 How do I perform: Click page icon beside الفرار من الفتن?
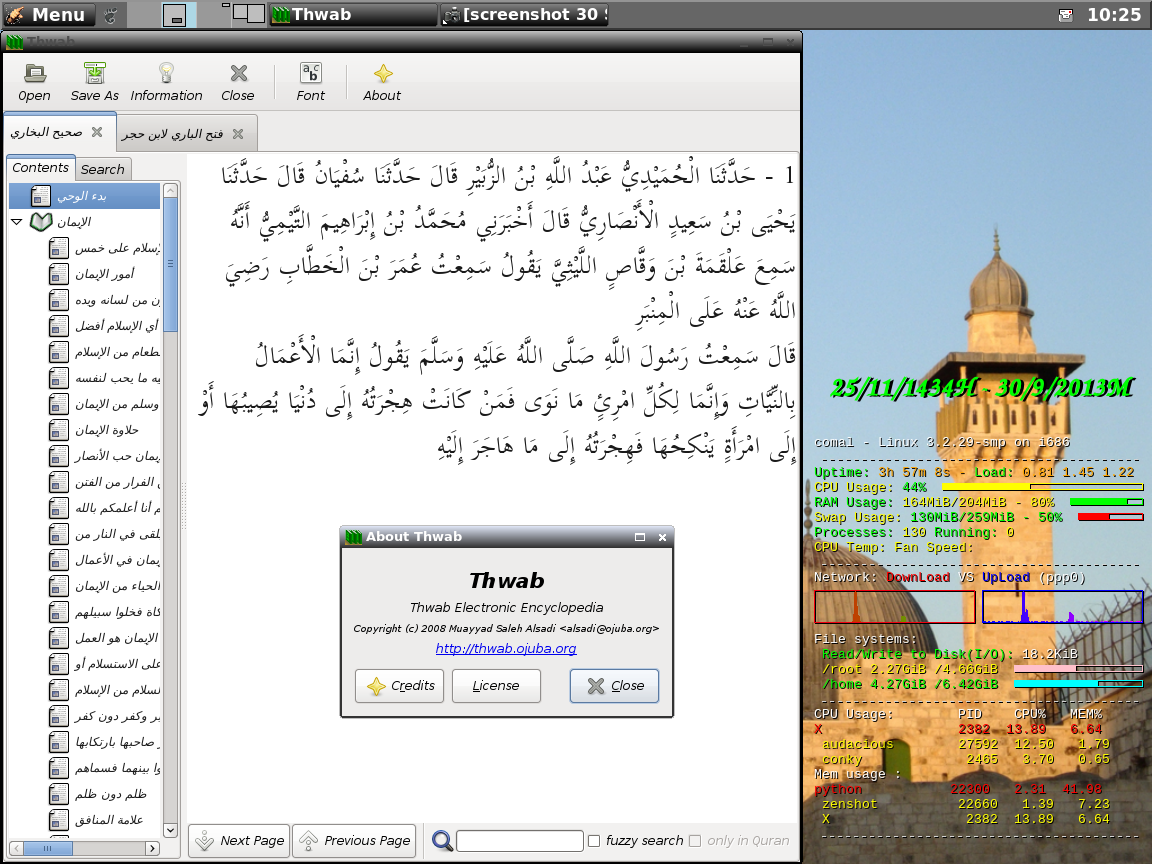59,482
